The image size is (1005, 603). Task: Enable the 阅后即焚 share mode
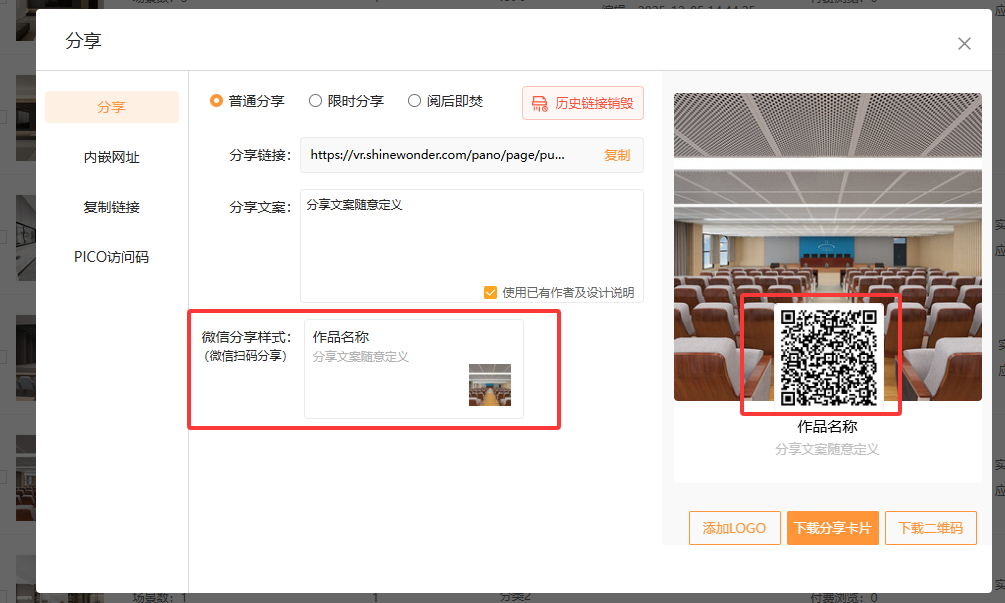point(414,101)
